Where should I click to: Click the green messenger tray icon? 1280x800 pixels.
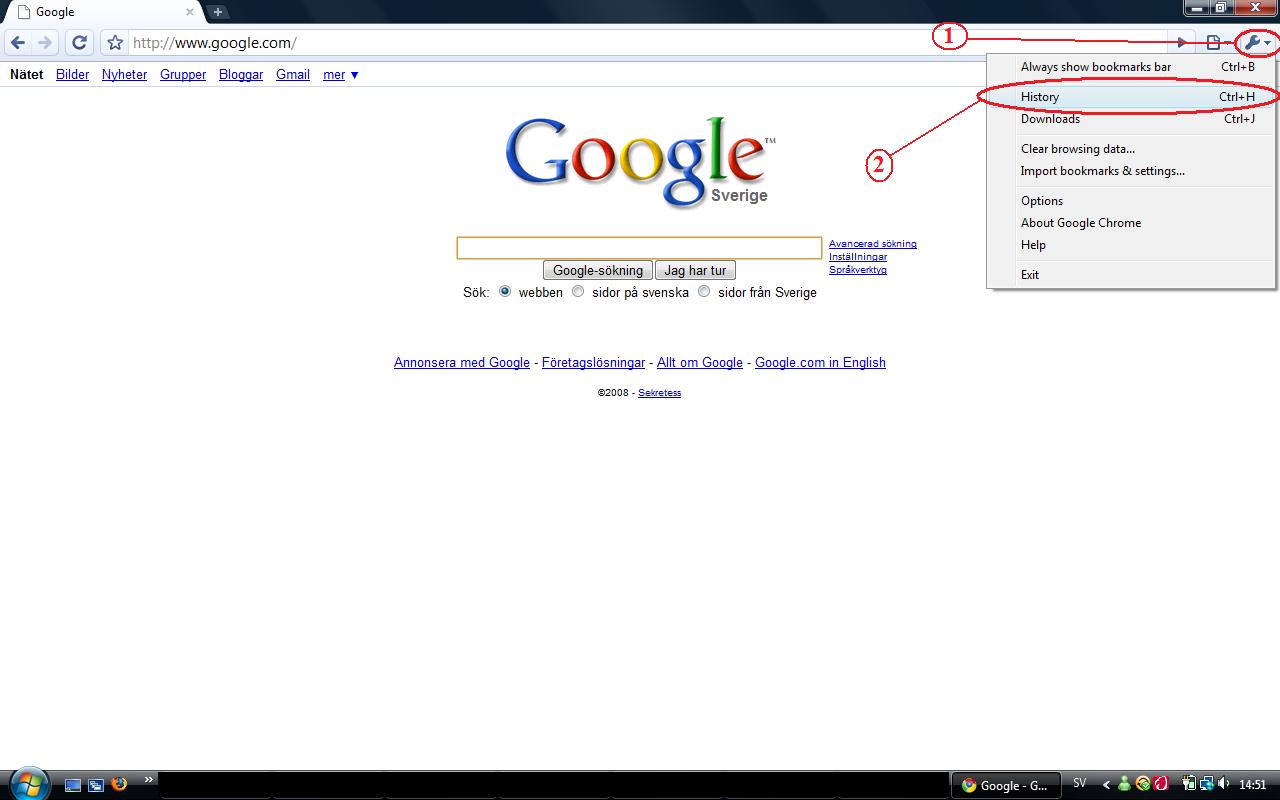1125,784
